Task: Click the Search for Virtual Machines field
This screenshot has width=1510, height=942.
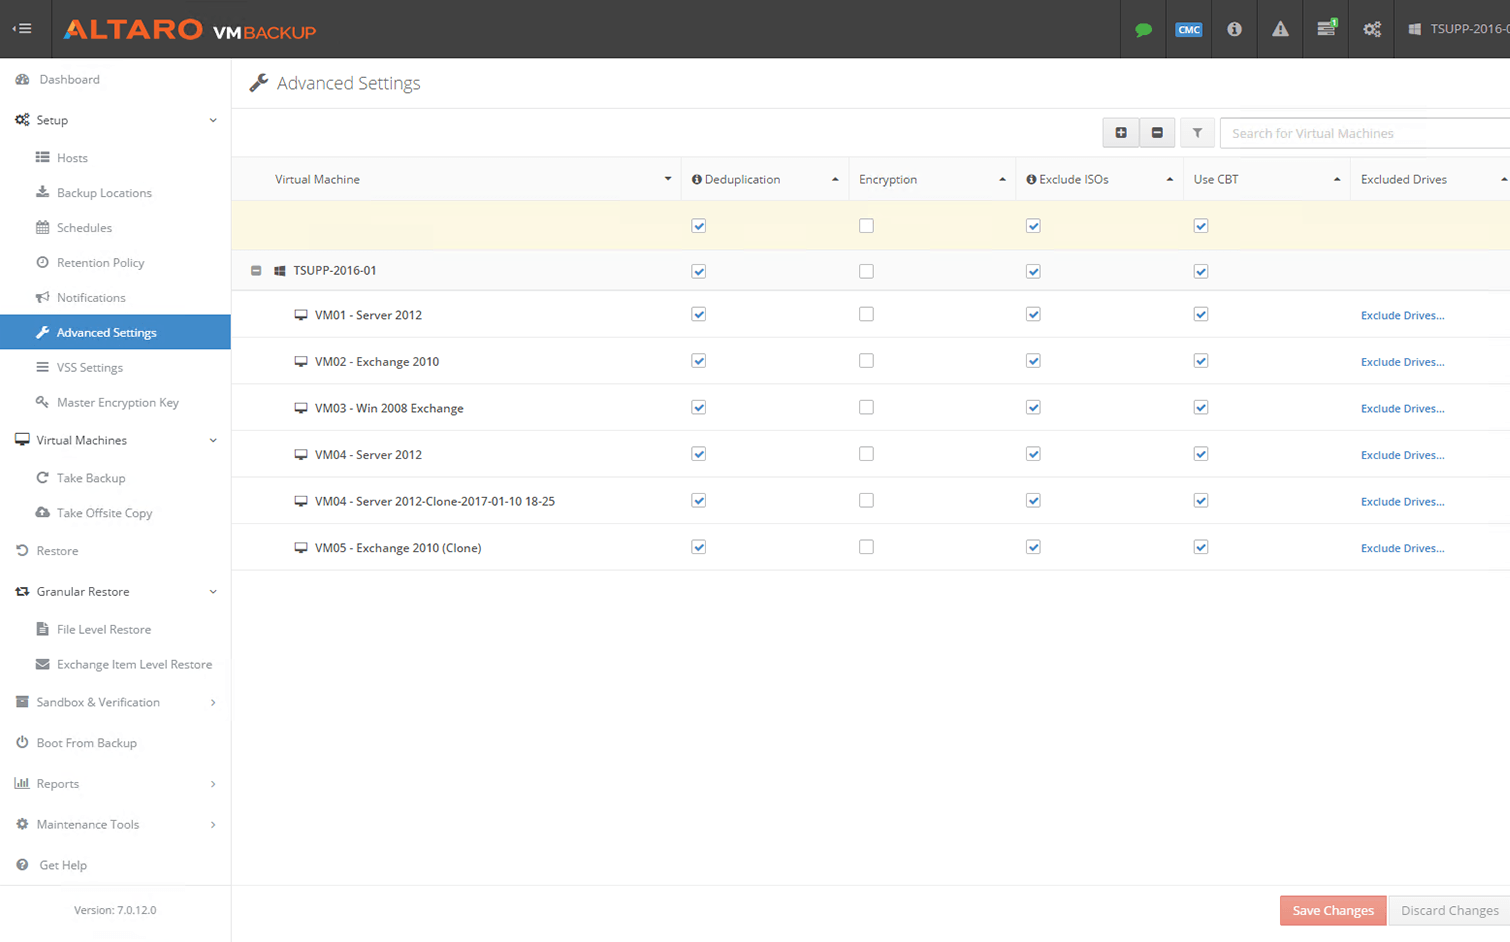Action: (x=1364, y=133)
